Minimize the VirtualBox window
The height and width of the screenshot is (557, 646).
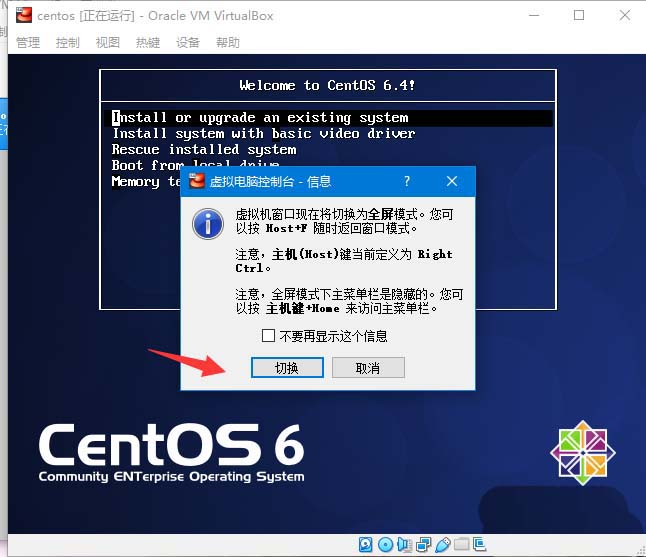534,15
